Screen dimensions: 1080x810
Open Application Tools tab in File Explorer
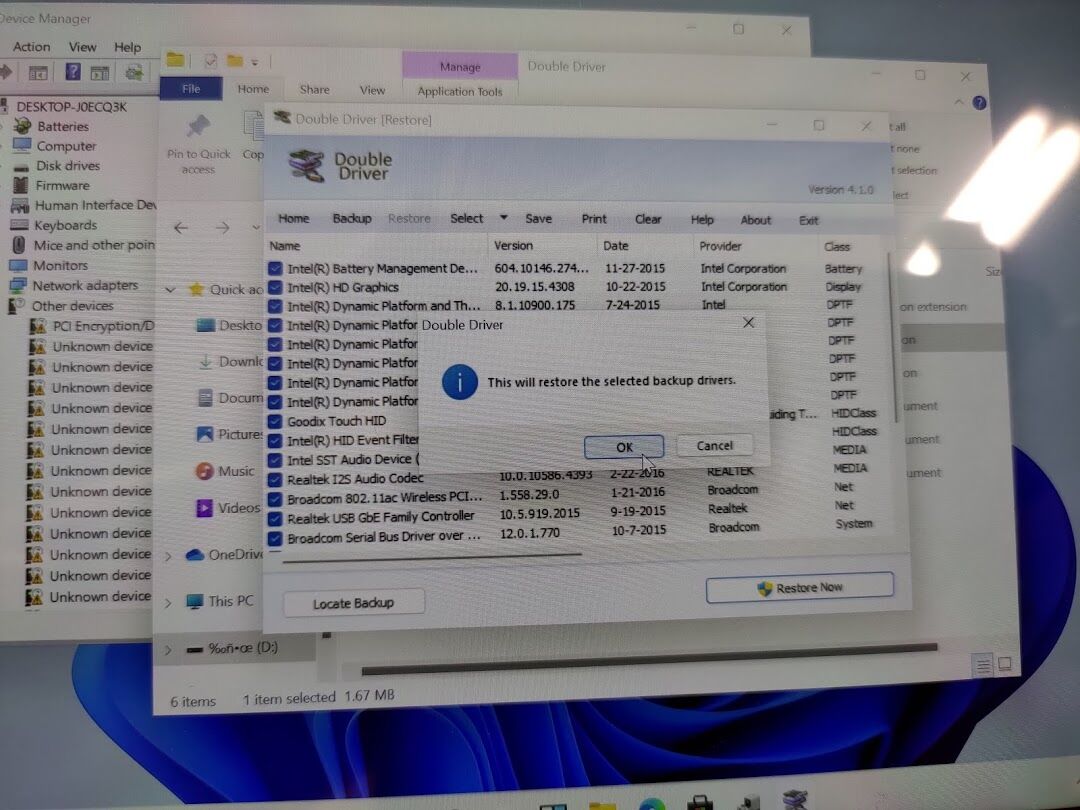point(460,92)
